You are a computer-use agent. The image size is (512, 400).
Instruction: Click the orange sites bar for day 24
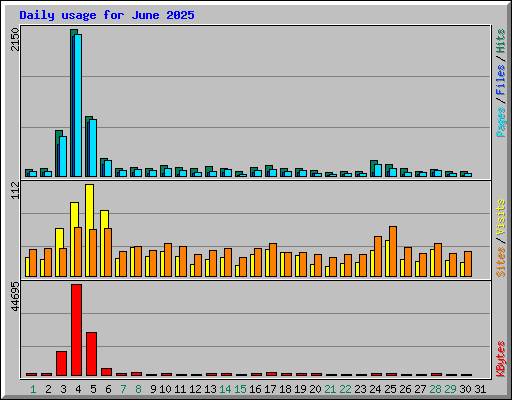point(378,256)
